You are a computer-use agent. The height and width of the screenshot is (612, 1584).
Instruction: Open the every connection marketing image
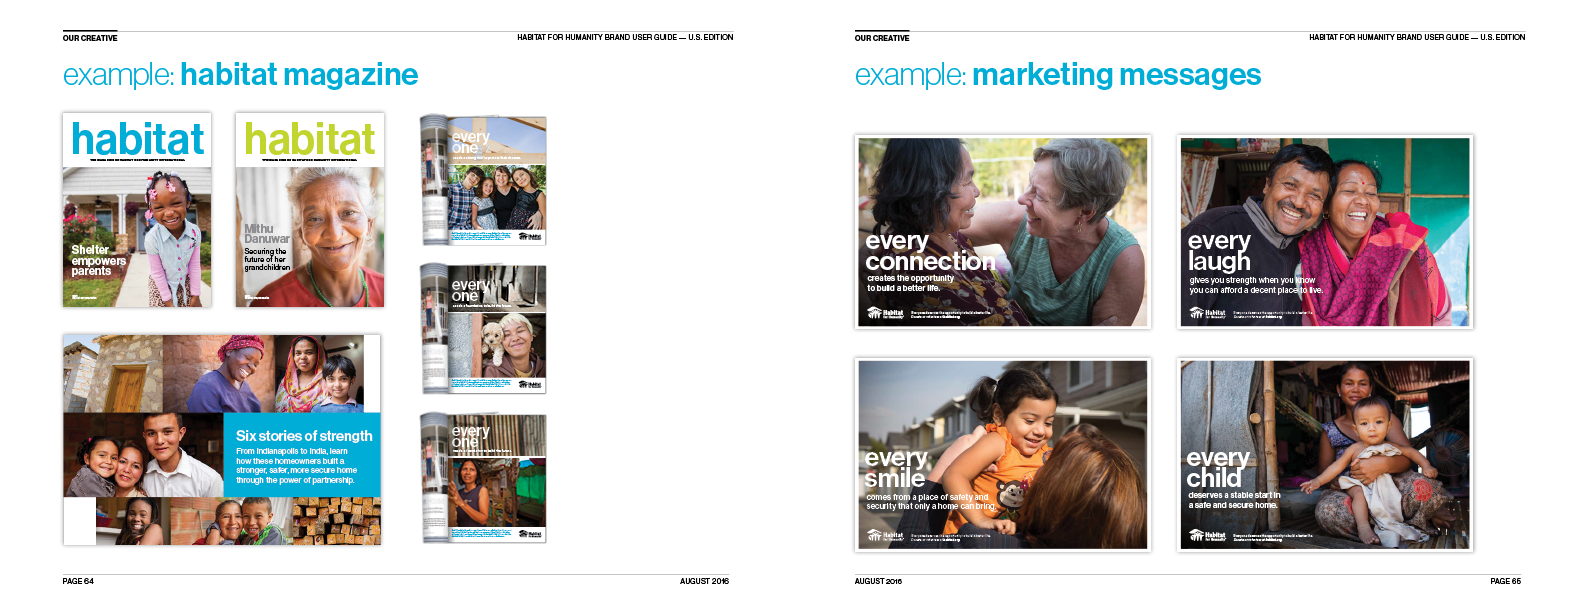pos(1003,232)
